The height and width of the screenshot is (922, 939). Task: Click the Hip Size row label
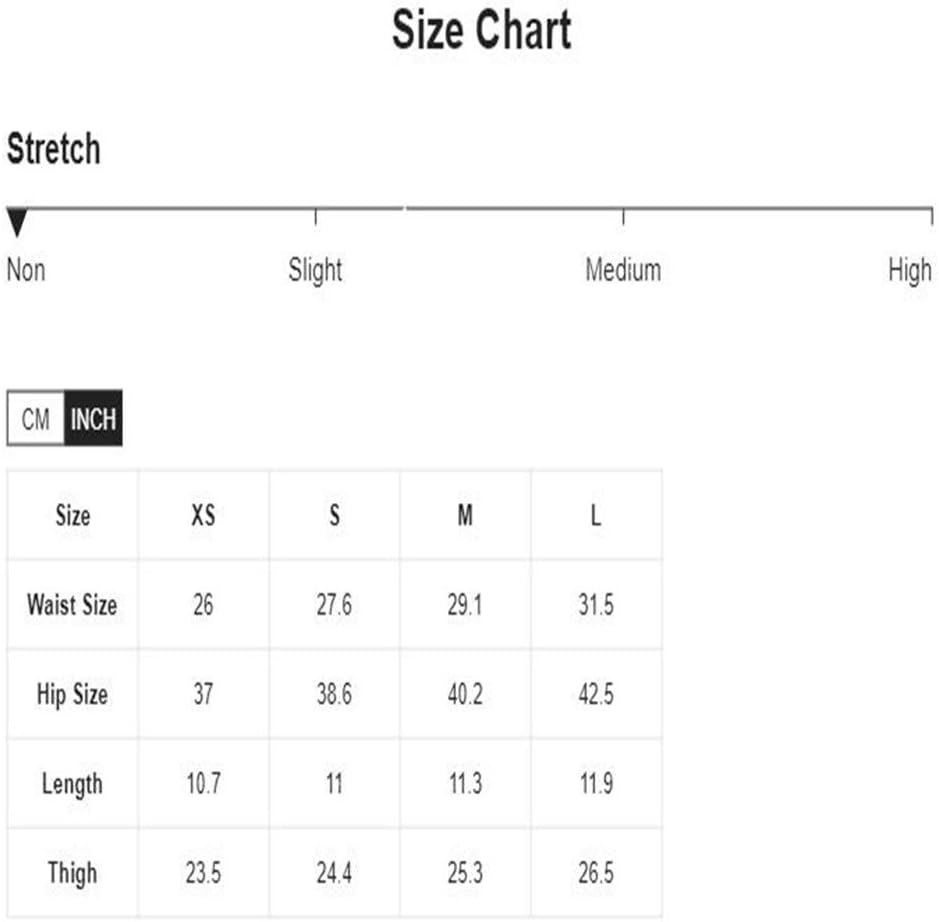point(72,694)
